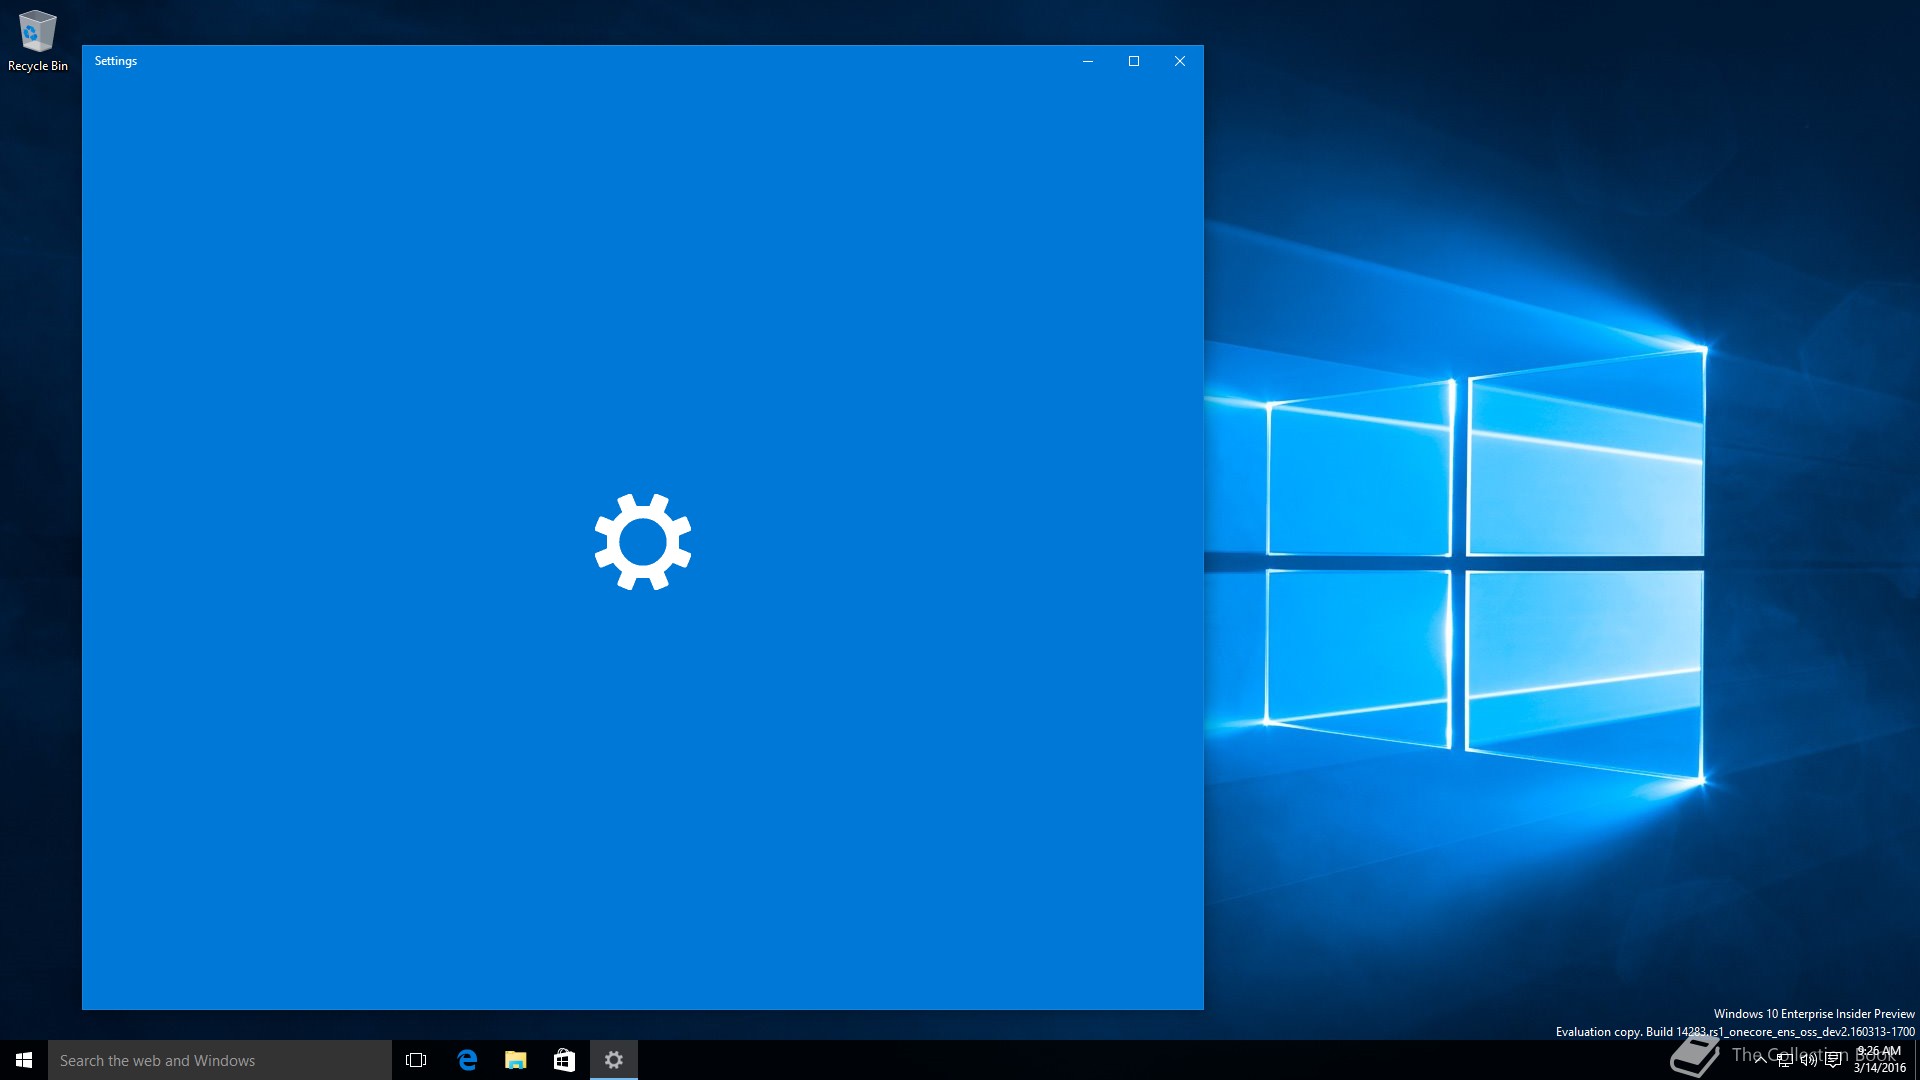Click the Settings window title text
This screenshot has width=1920, height=1080.
pos(116,61)
